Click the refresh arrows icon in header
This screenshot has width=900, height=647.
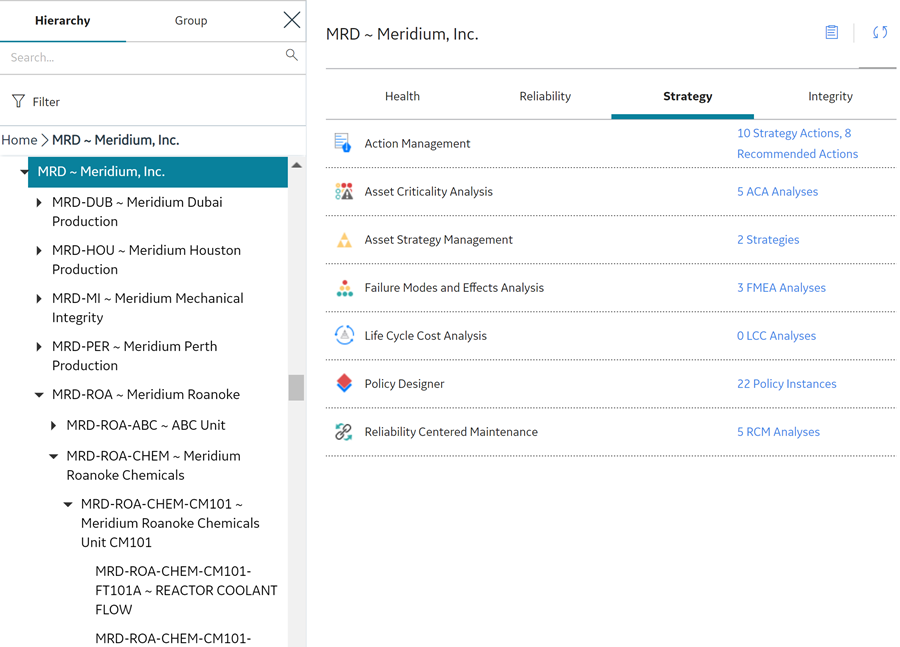(x=880, y=32)
